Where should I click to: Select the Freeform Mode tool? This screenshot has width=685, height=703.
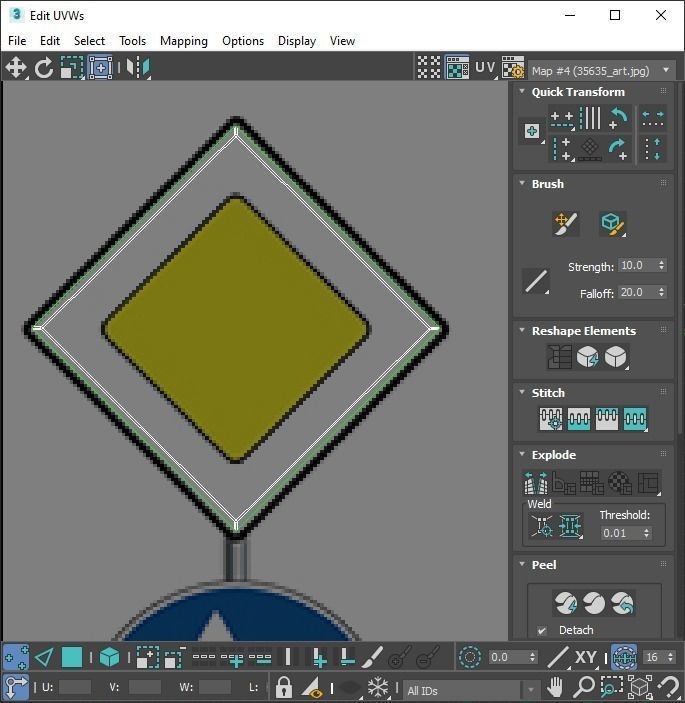coord(100,68)
